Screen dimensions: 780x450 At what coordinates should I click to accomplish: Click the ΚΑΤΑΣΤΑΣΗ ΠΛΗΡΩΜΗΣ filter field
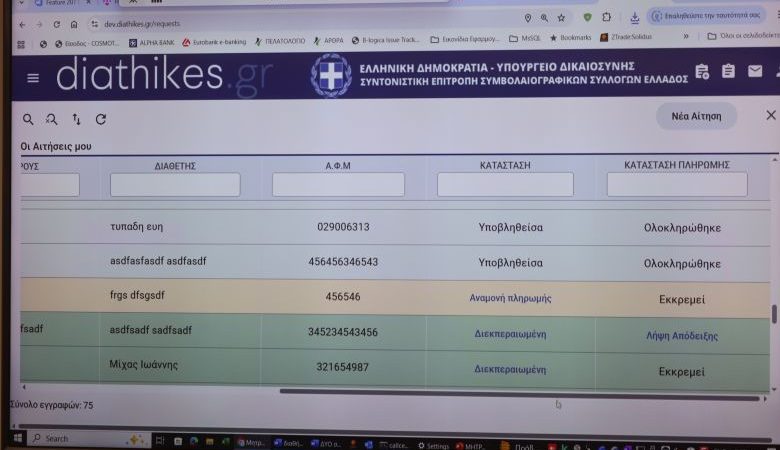pyautogui.click(x=677, y=185)
